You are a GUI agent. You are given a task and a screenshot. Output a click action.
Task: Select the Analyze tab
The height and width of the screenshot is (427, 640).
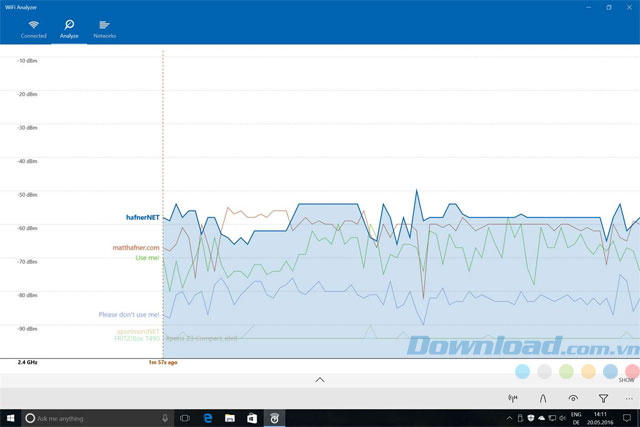[68, 27]
